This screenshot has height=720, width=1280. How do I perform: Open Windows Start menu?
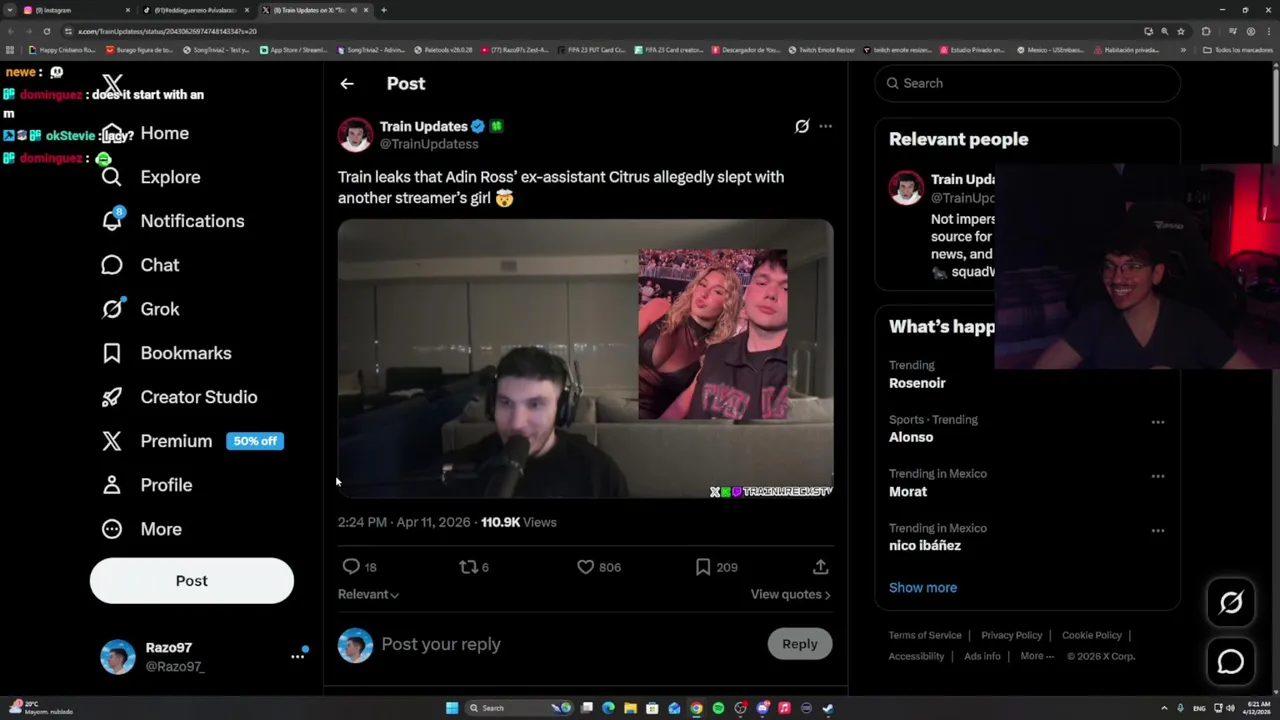pyautogui.click(x=452, y=708)
